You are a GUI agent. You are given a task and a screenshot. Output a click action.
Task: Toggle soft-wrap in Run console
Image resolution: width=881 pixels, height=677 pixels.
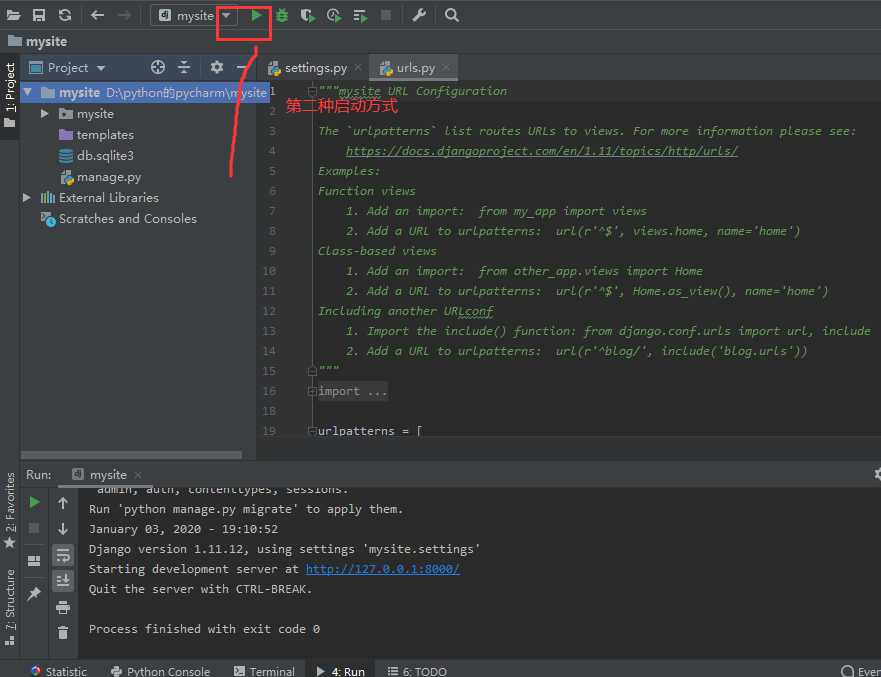(63, 556)
